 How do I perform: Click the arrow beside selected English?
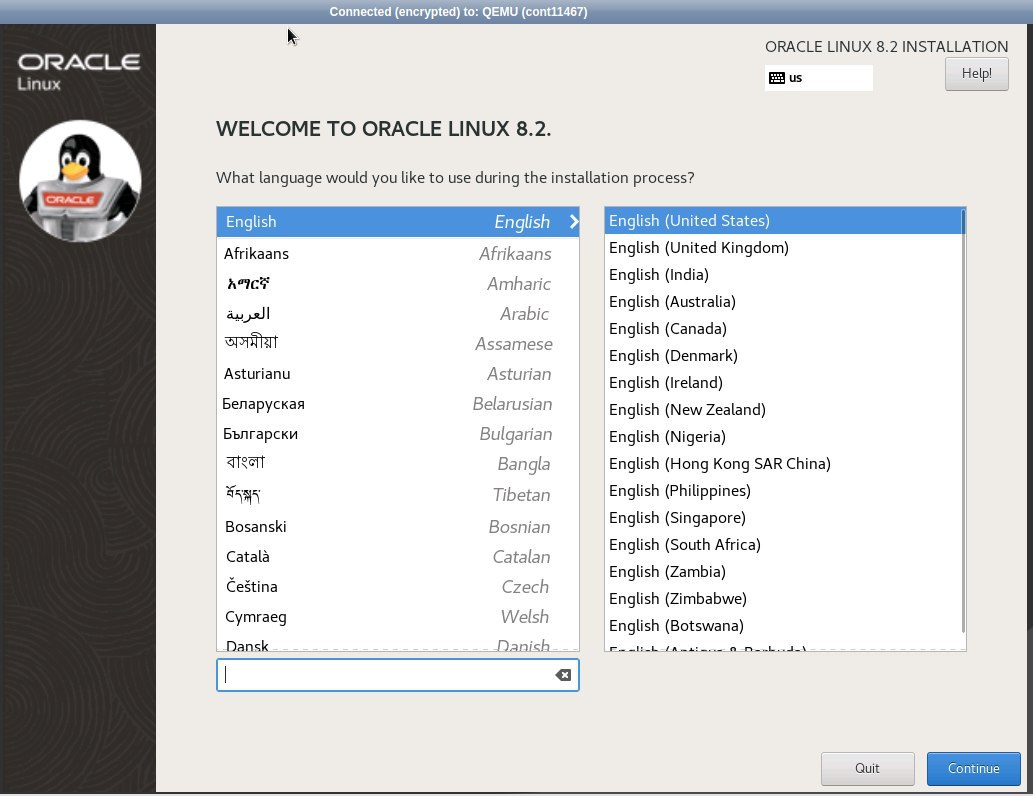(x=574, y=222)
